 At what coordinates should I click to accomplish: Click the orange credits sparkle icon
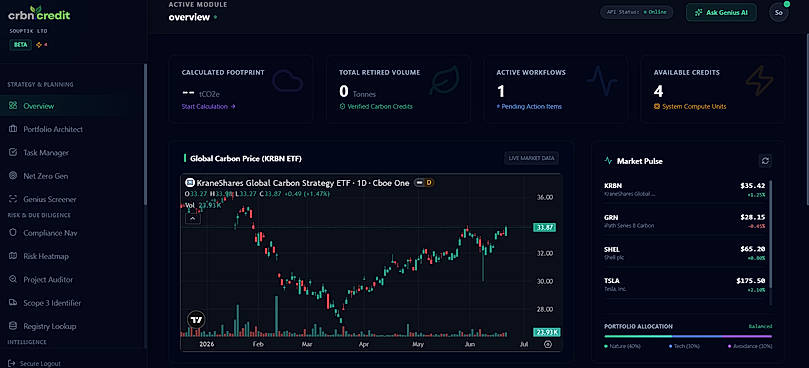(x=39, y=45)
